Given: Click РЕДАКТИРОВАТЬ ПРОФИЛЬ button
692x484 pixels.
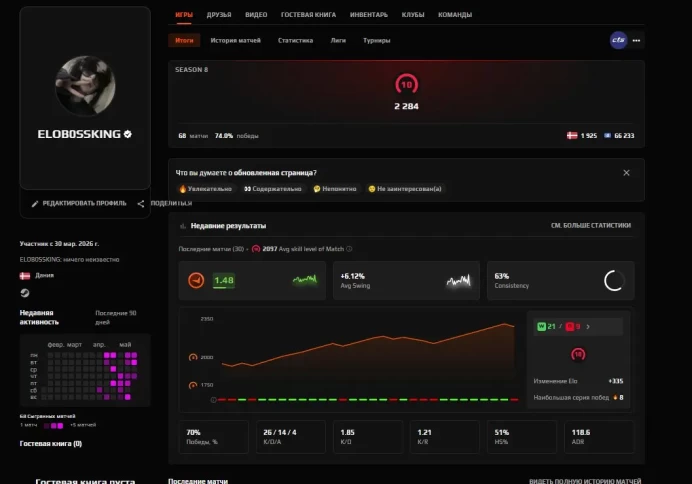Looking at the screenshot, I should tap(79, 203).
